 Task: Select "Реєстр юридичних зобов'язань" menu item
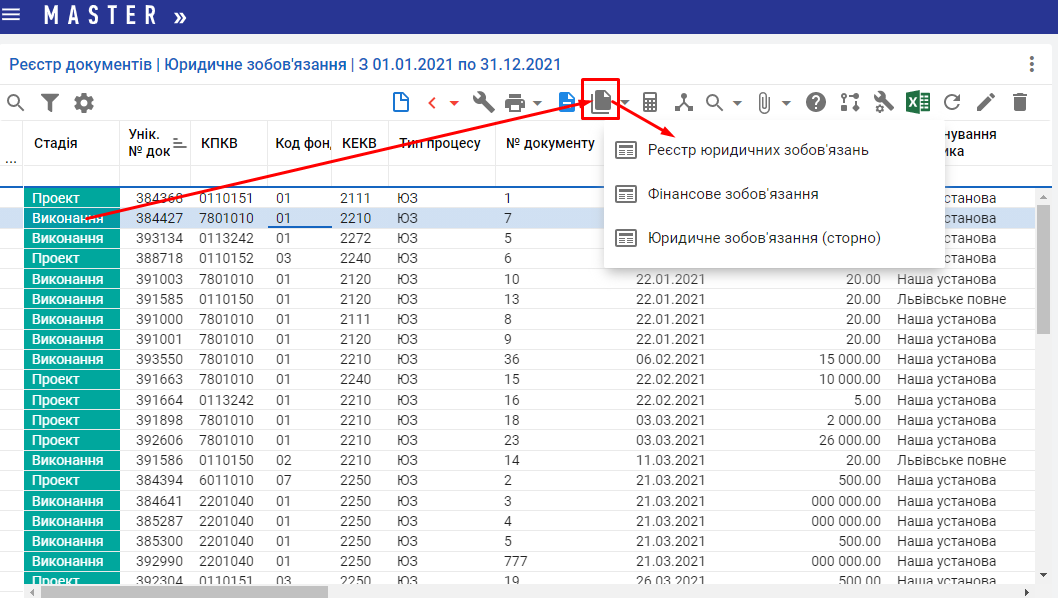[757, 150]
